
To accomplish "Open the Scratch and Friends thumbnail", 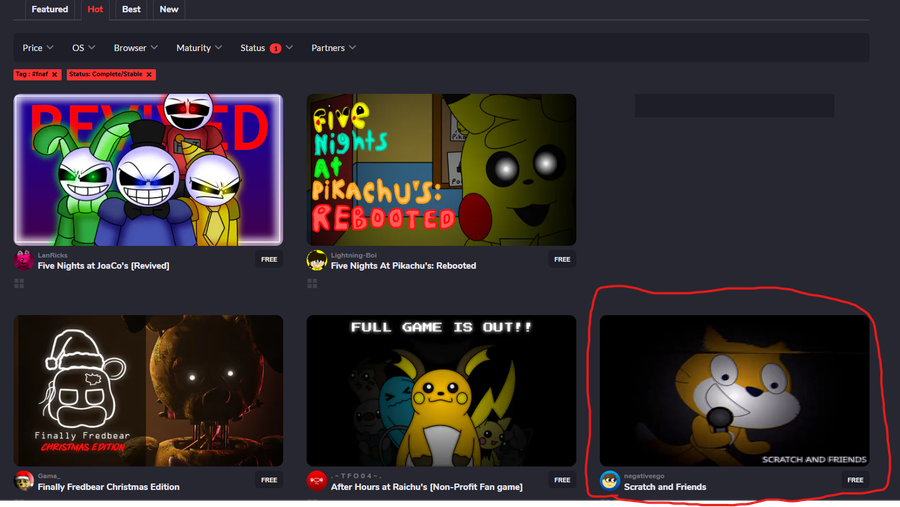I will click(x=734, y=390).
